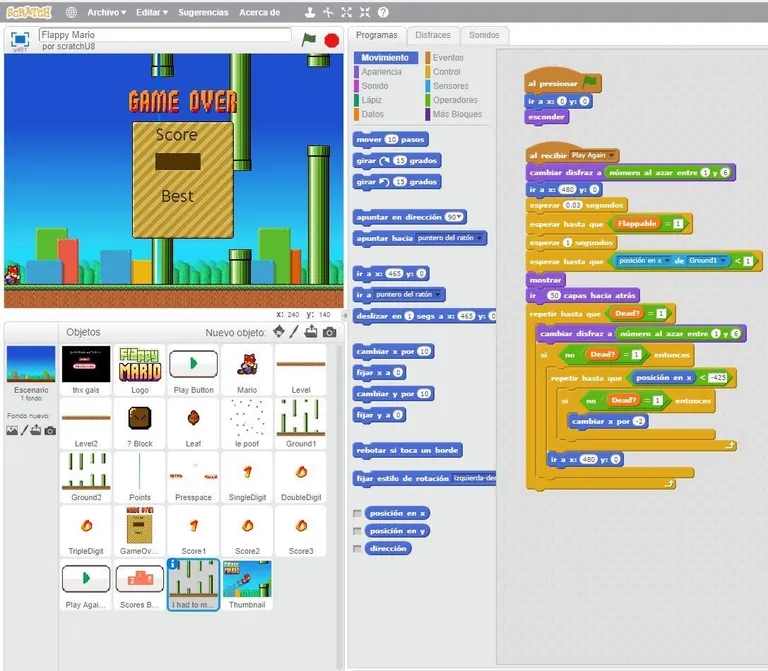Image resolution: width=768 pixels, height=671 pixels.
Task: Select the Mario sprite
Action: pyautogui.click(x=247, y=370)
